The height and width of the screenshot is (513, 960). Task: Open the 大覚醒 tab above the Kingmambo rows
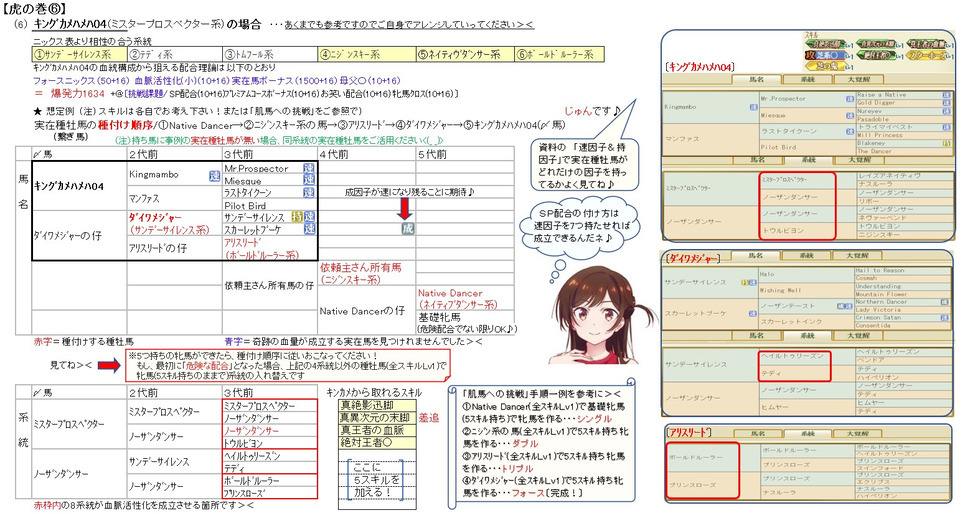click(858, 79)
